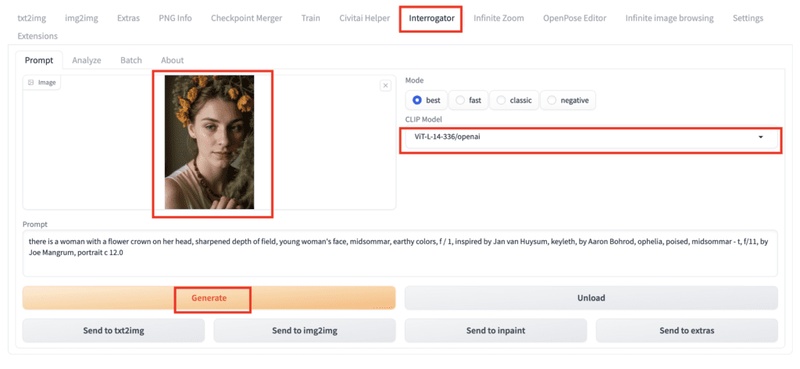800x369 pixels.
Task: Open the Analyze sub-tab
Action: [86, 60]
